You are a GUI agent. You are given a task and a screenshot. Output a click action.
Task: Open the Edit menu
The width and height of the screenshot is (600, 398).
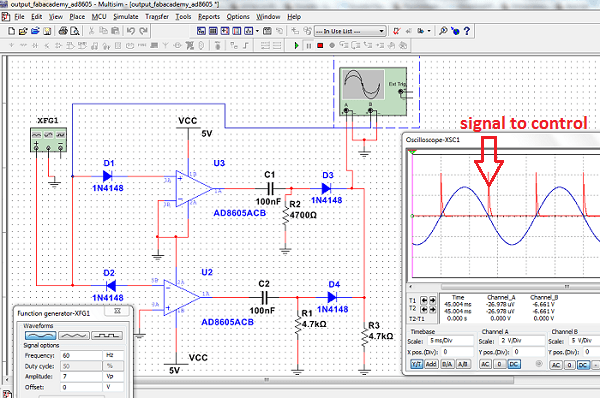pyautogui.click(x=37, y=17)
